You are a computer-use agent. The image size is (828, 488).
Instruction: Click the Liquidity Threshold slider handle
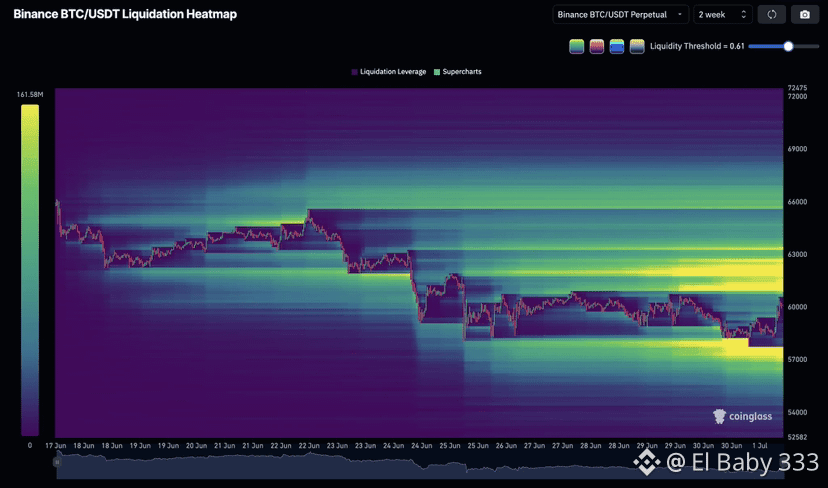[x=788, y=46]
